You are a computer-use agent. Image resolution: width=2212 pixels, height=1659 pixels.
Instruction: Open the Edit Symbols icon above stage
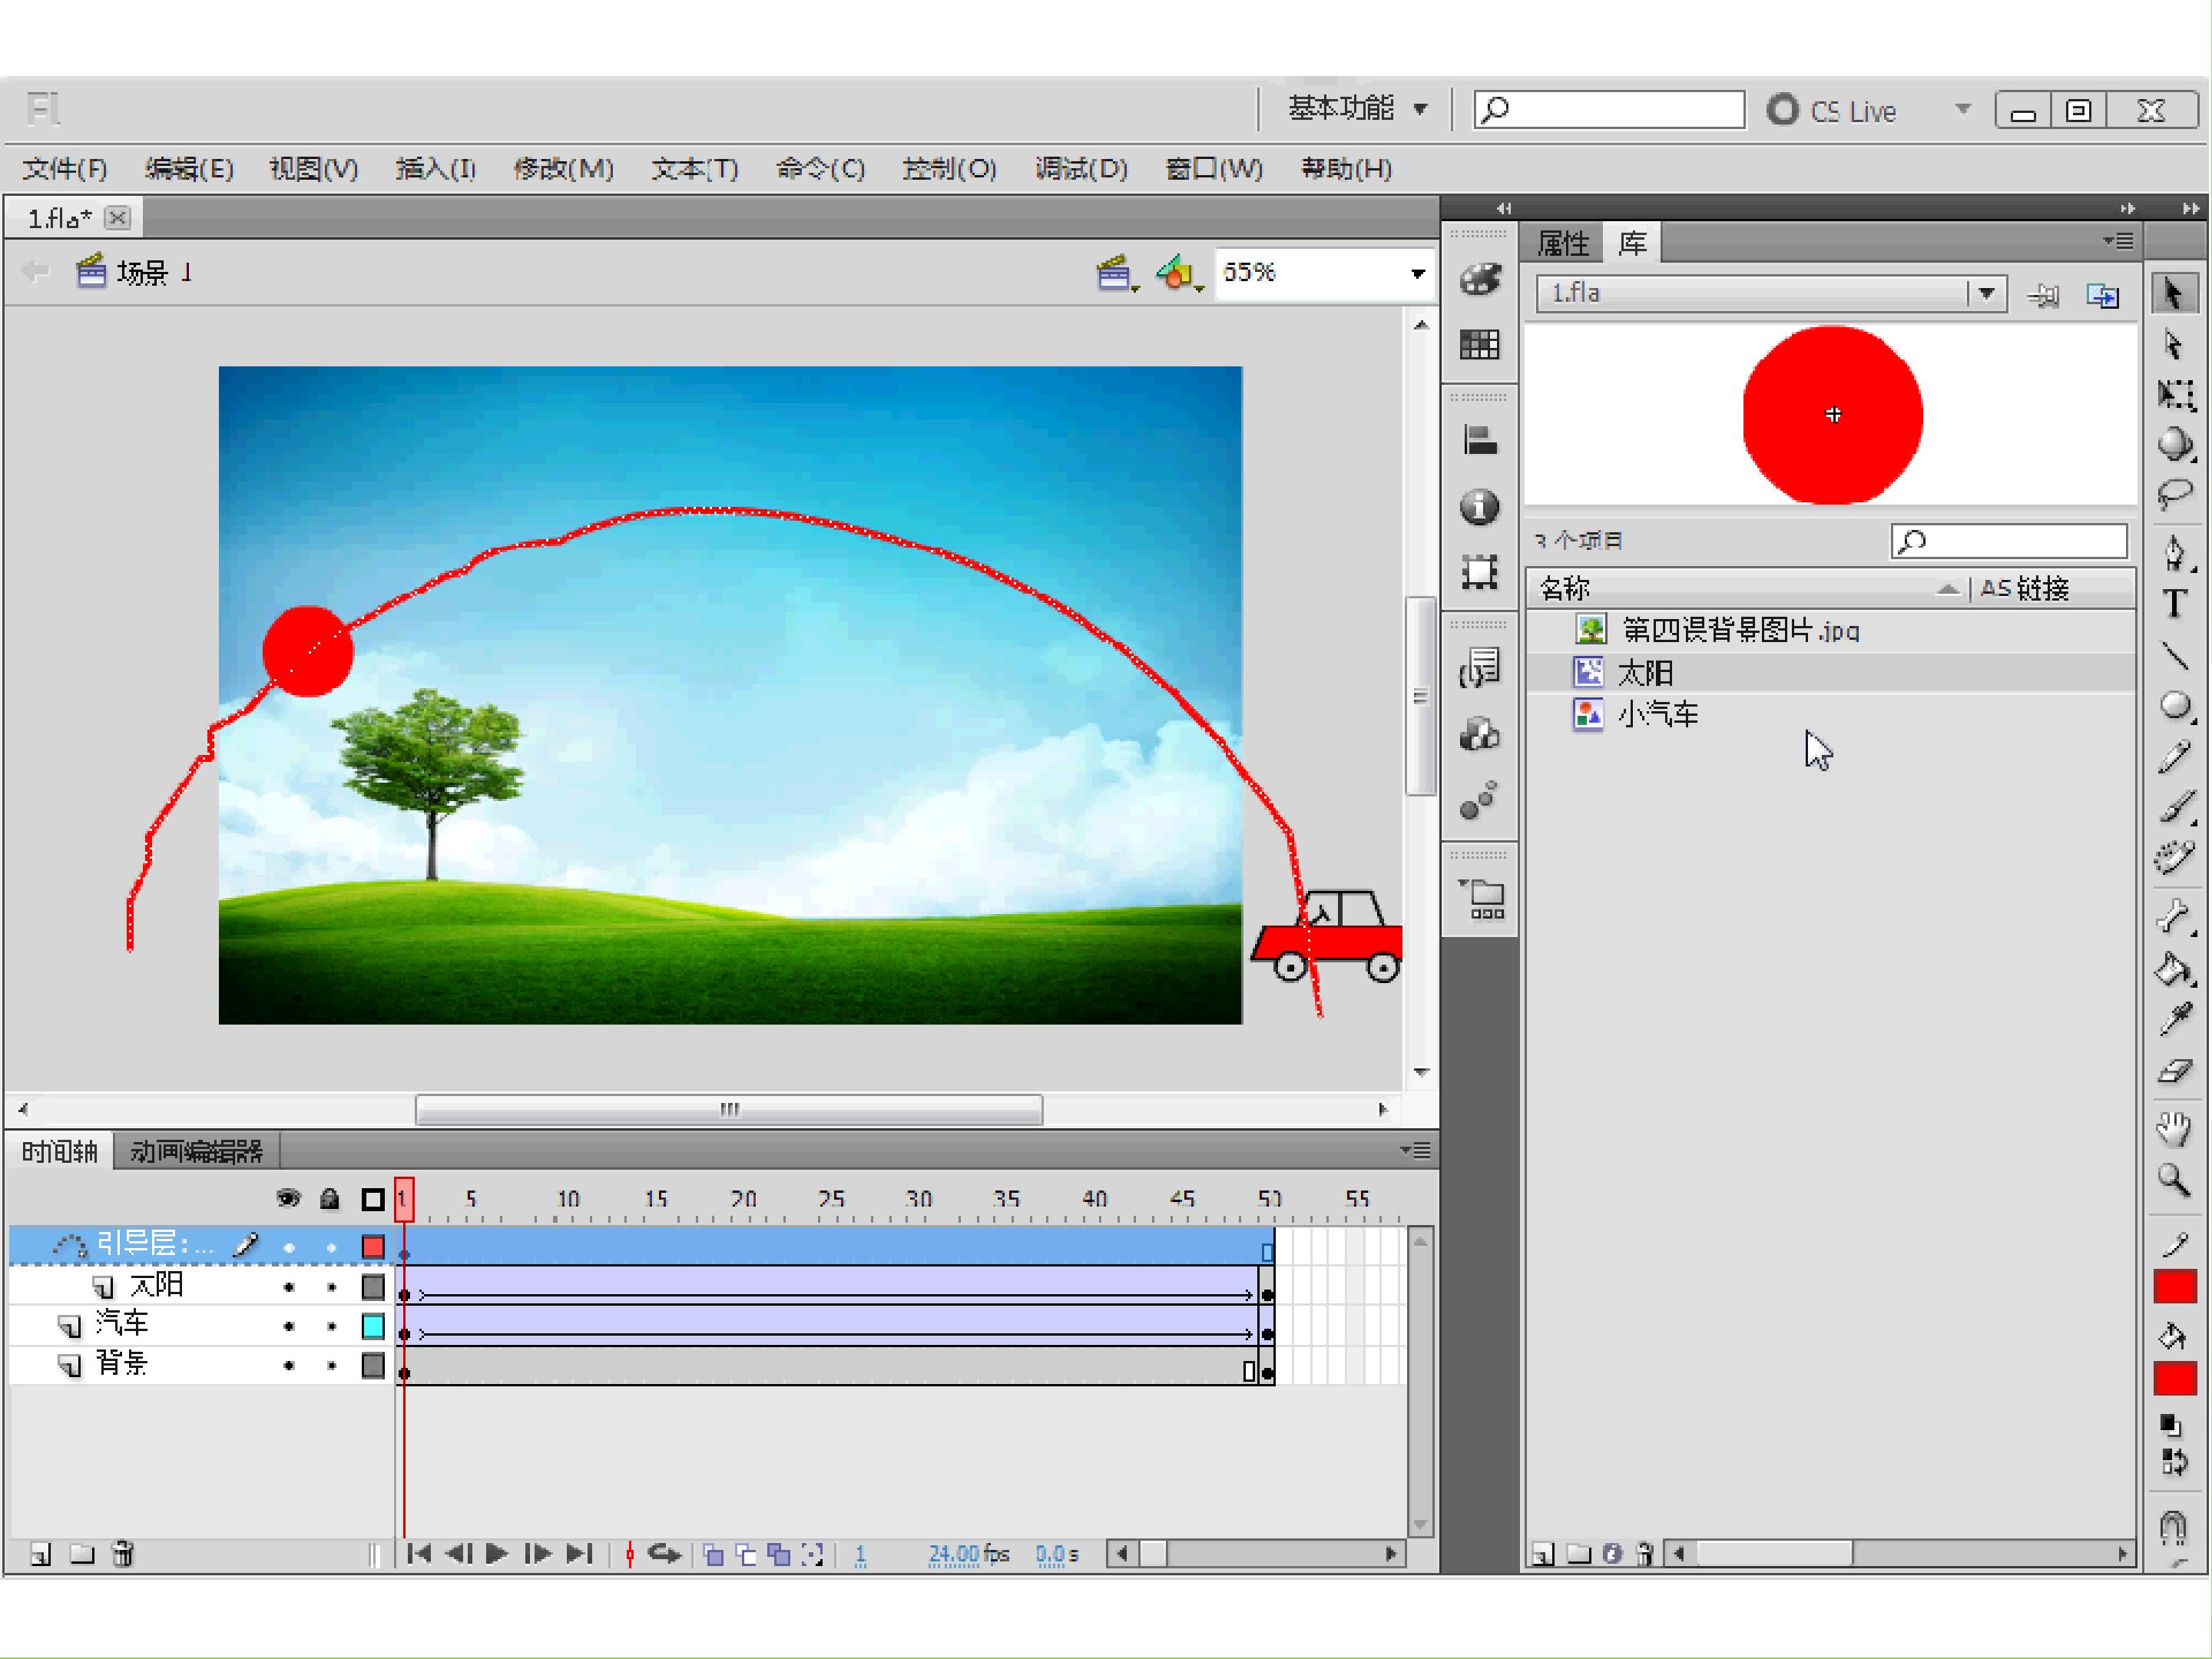(x=1178, y=272)
